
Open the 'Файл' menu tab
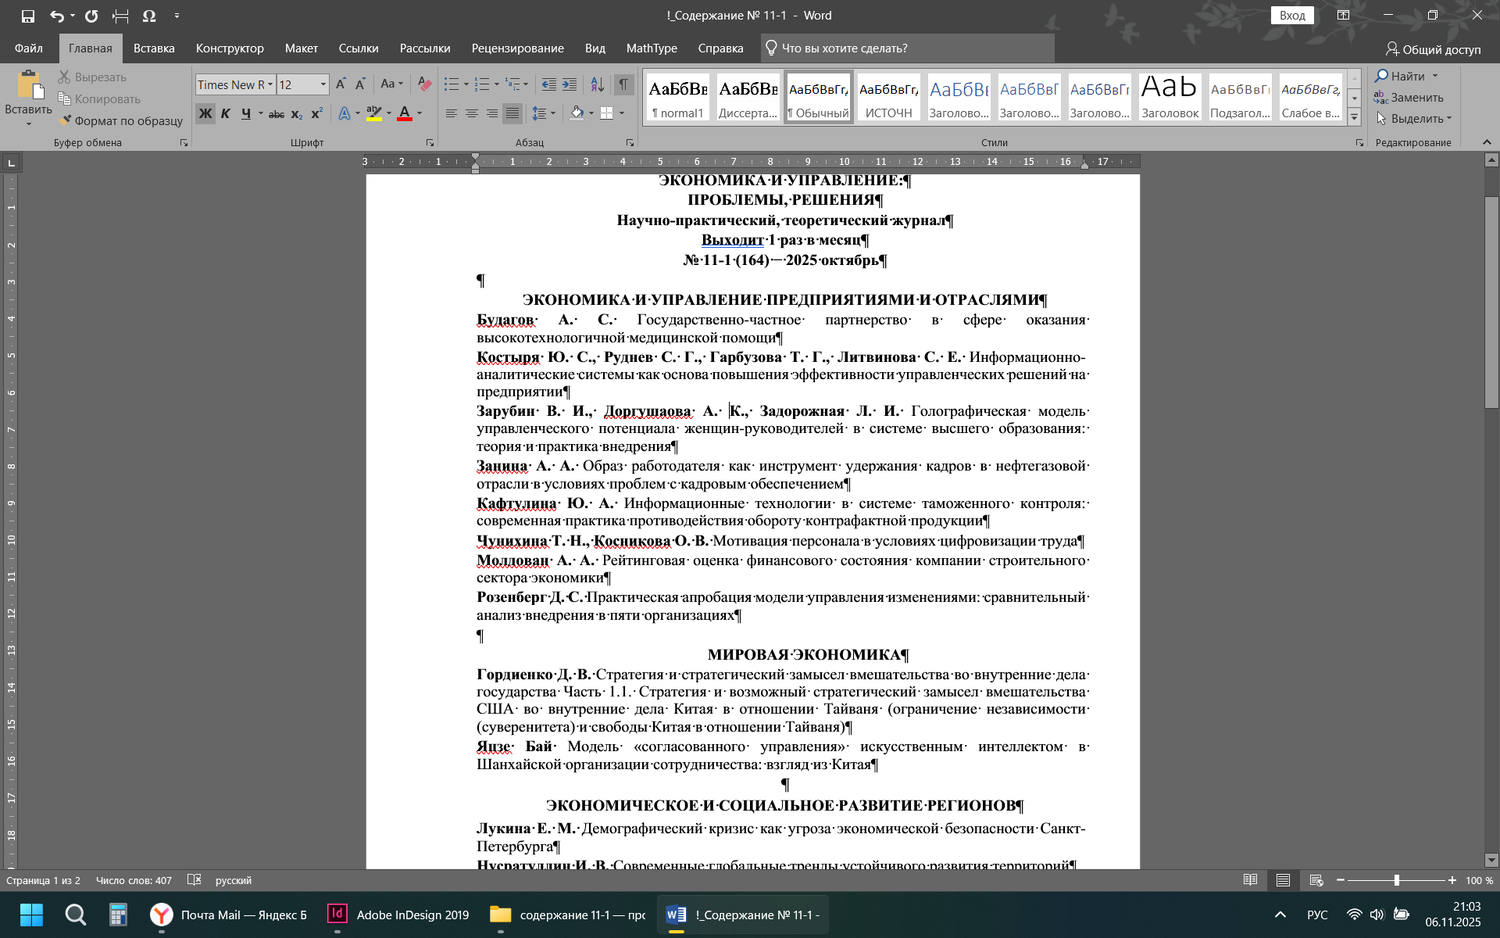28,48
